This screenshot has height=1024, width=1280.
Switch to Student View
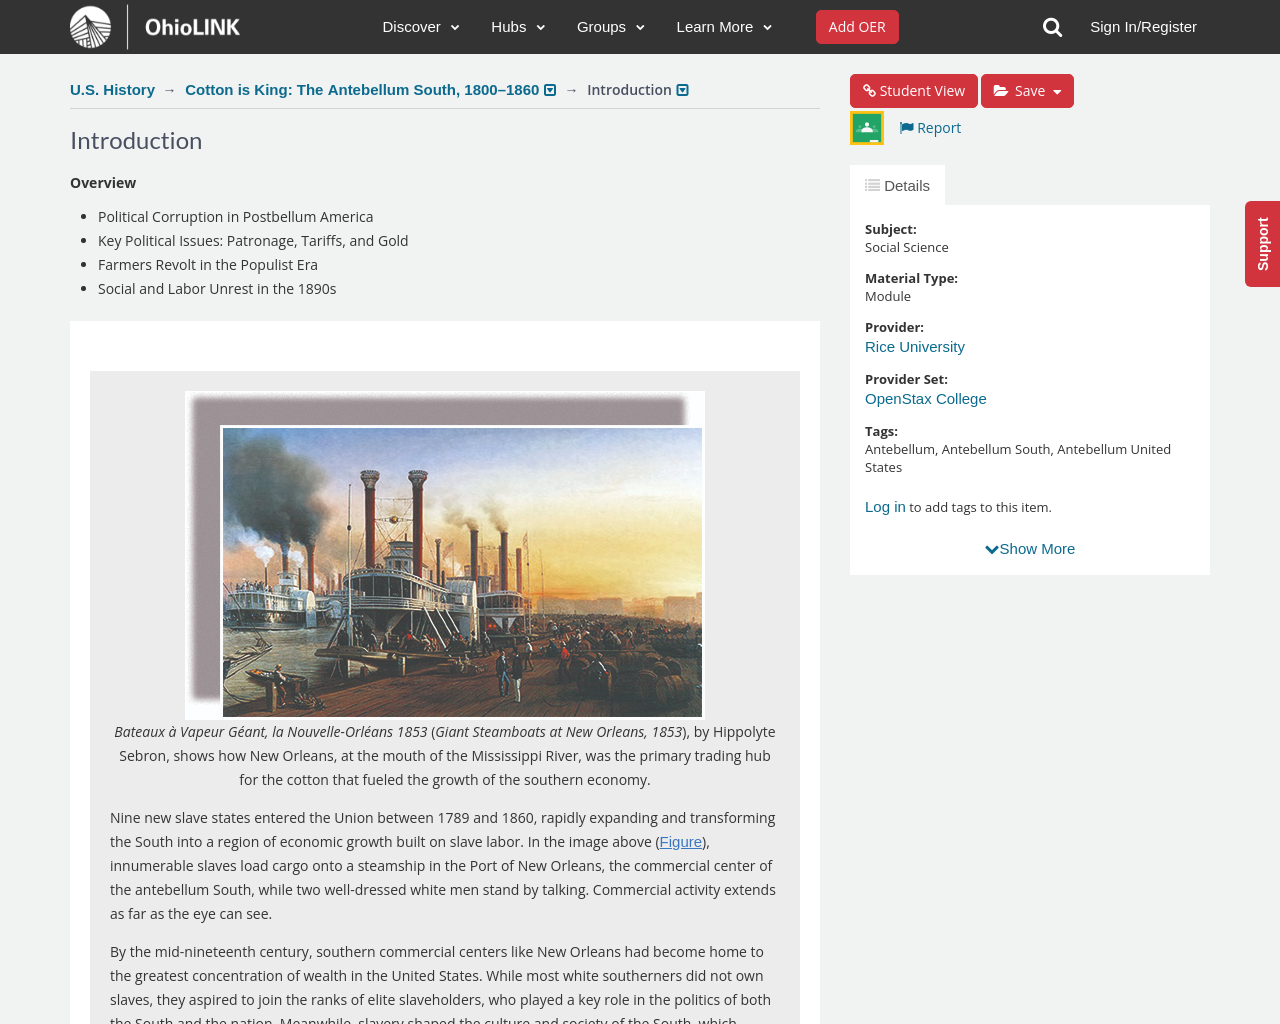914,91
